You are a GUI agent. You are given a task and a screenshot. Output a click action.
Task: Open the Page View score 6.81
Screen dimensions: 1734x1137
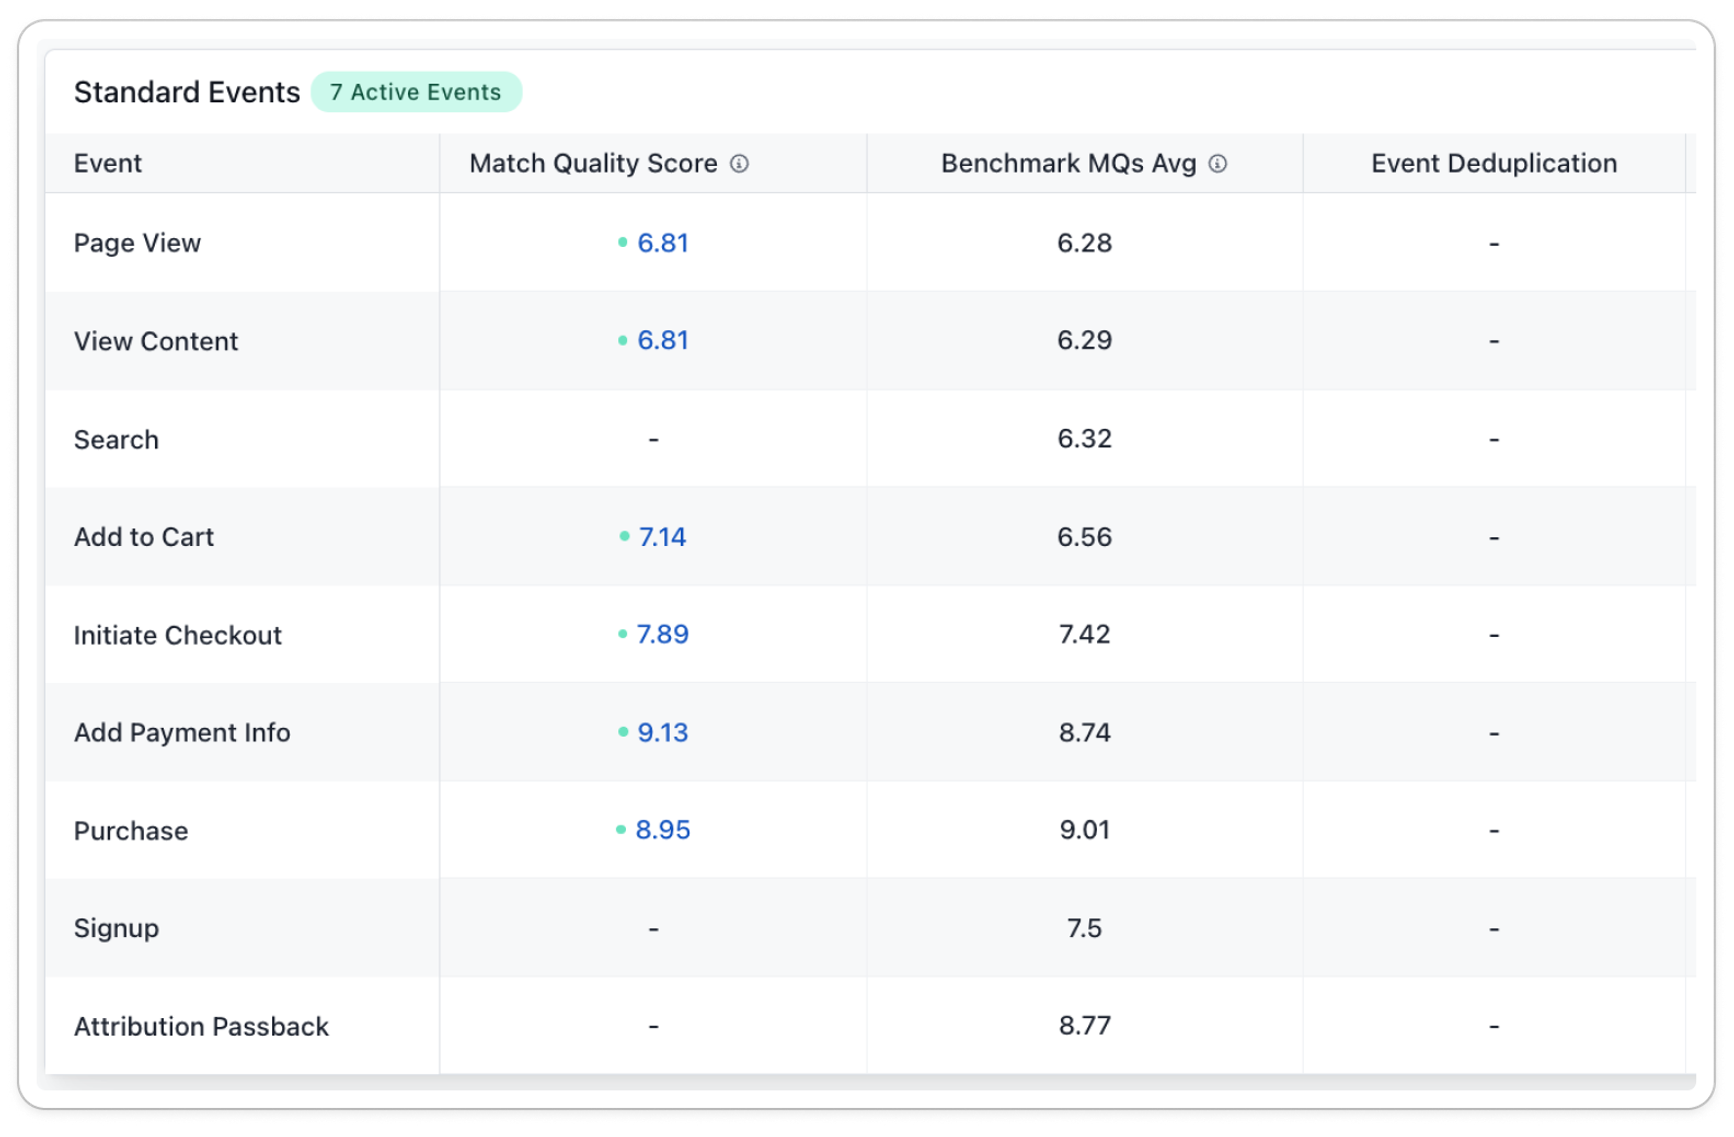click(x=663, y=243)
